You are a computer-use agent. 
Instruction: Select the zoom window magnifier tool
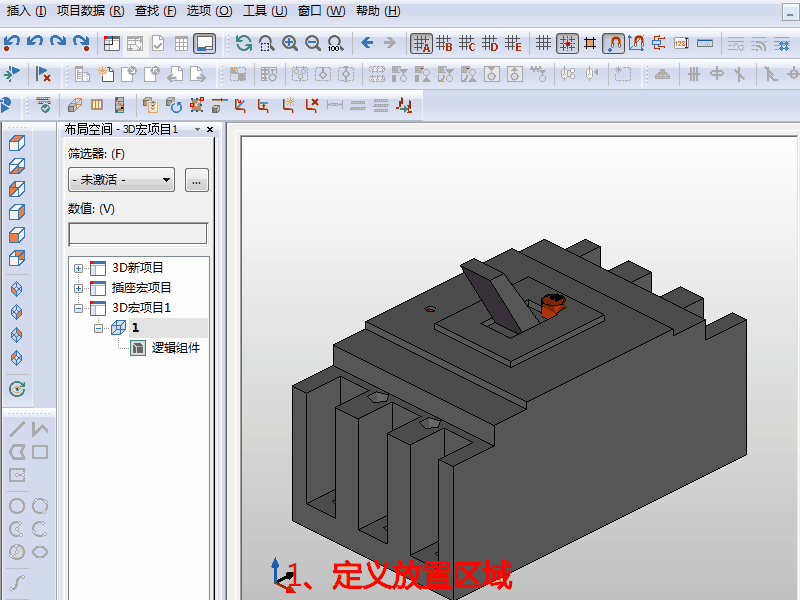pyautogui.click(x=266, y=43)
